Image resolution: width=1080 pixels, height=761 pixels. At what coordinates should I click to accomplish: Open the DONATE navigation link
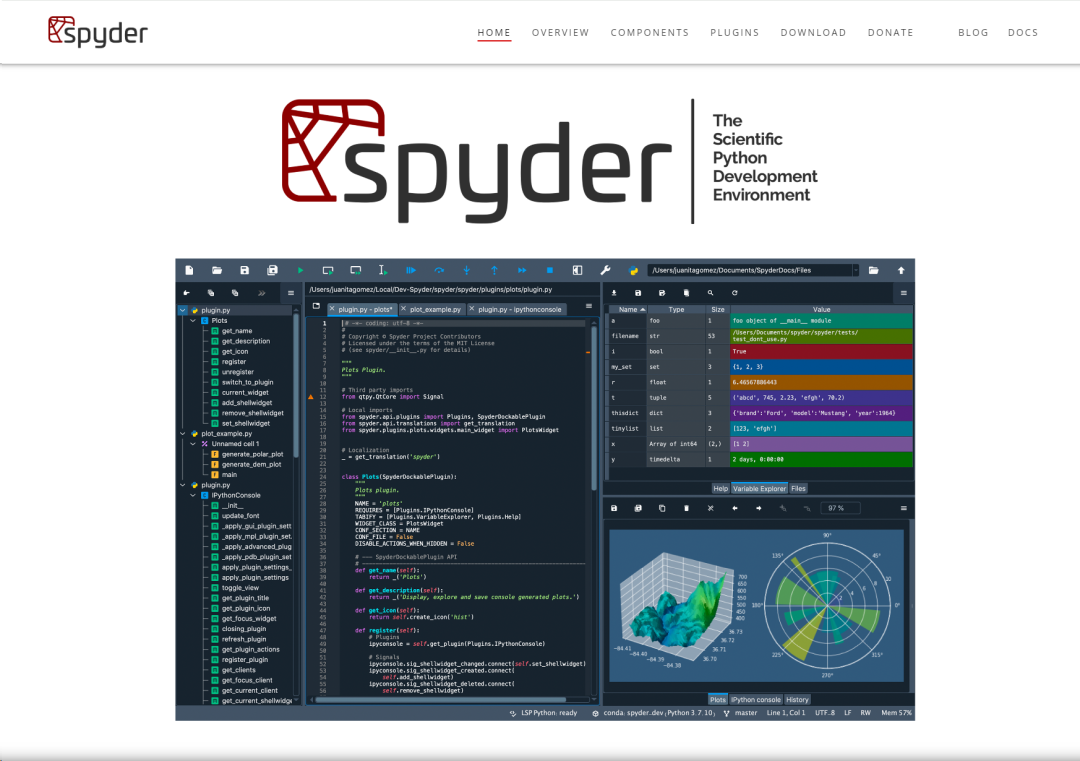(x=891, y=32)
